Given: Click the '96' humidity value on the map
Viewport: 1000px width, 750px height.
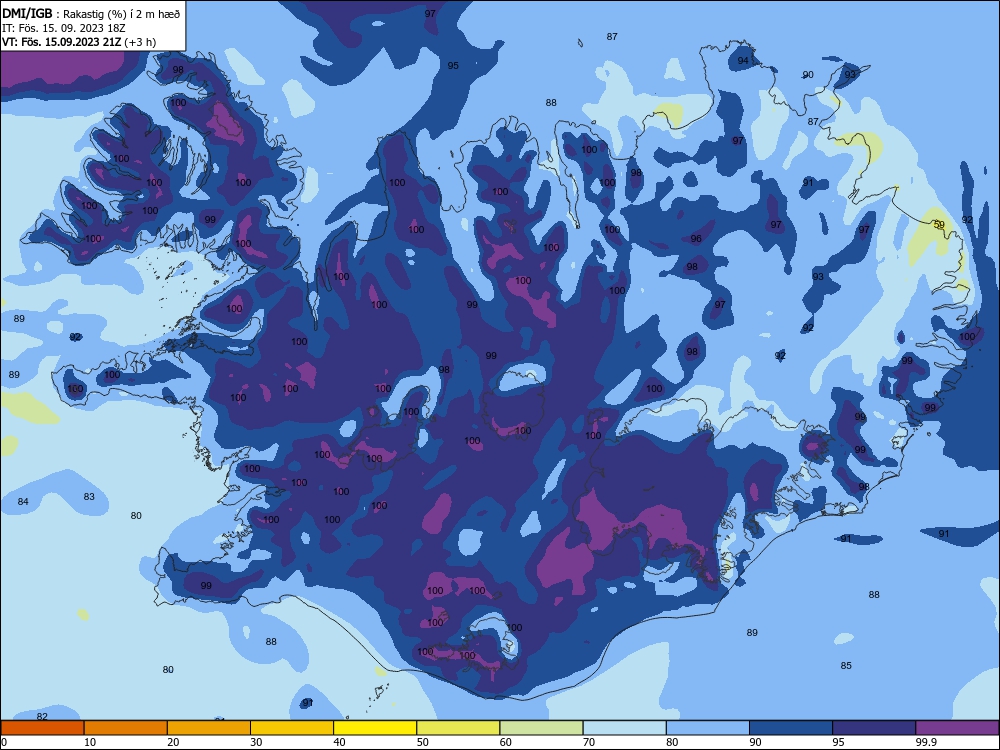Looking at the screenshot, I should (696, 239).
